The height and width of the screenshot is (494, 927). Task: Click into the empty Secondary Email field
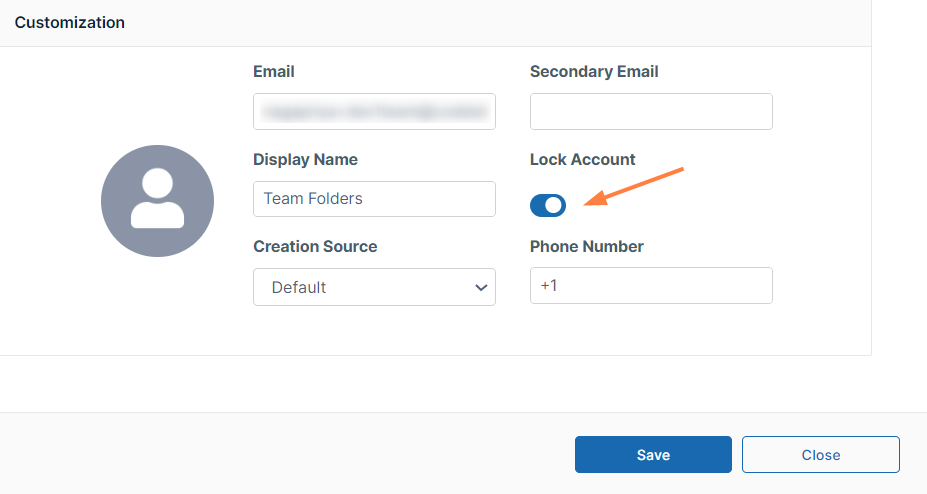pos(651,112)
